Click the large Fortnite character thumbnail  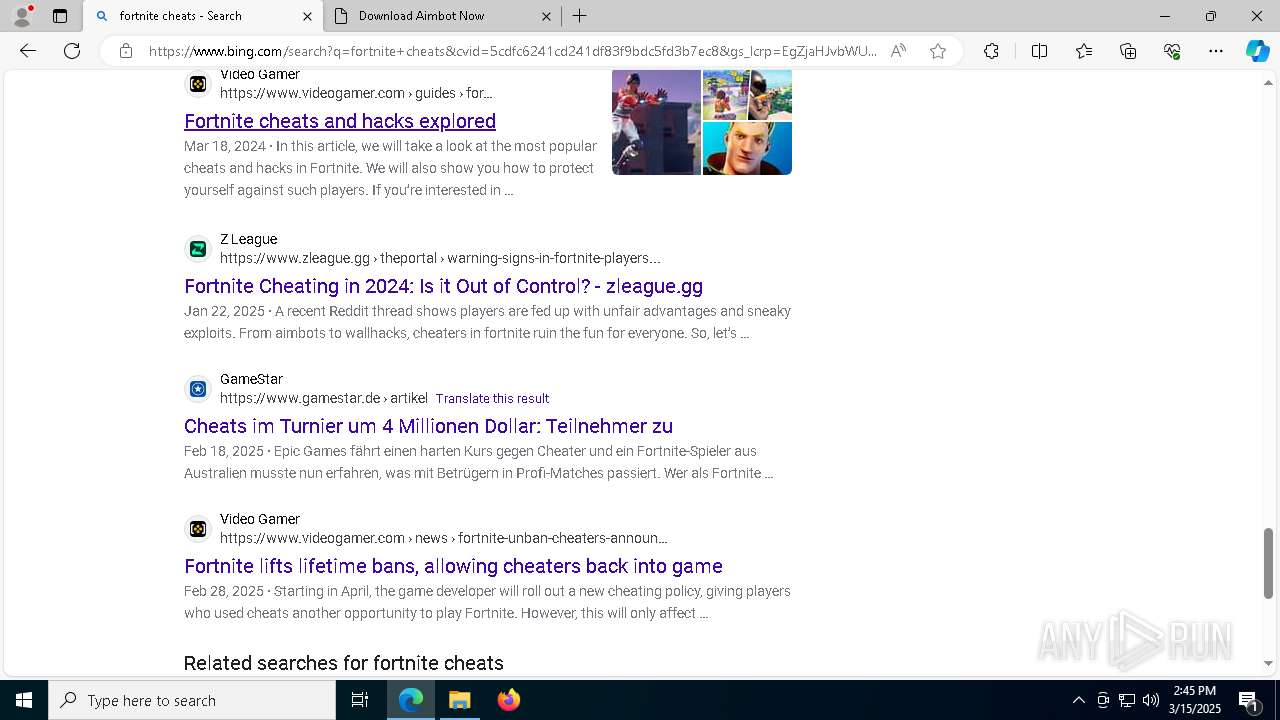pyautogui.click(x=656, y=122)
